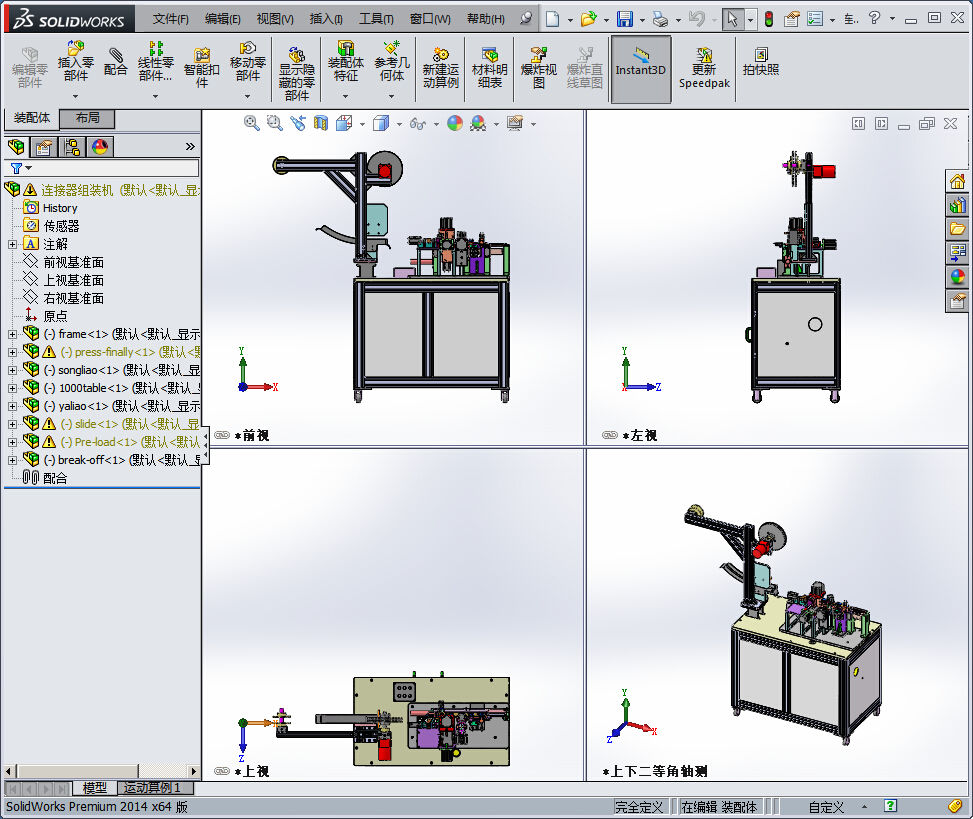Viewport: 973px width, 819px height.
Task: Click the rollback bar below 配合
Action: coord(102,488)
